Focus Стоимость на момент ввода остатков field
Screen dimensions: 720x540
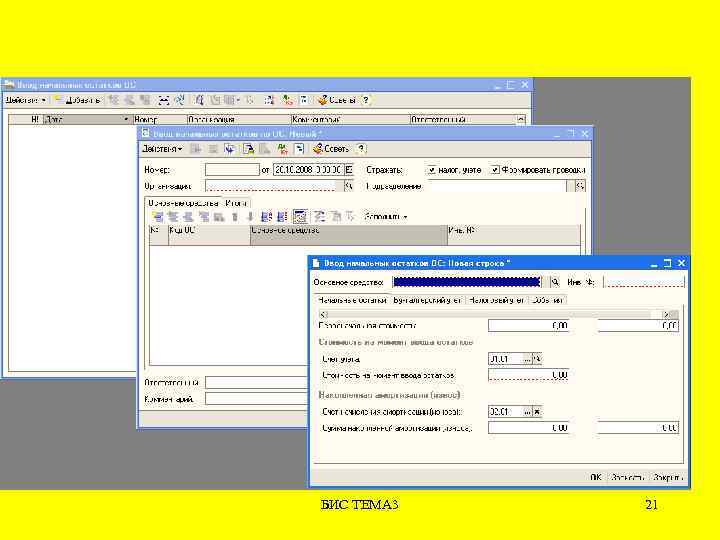point(529,375)
